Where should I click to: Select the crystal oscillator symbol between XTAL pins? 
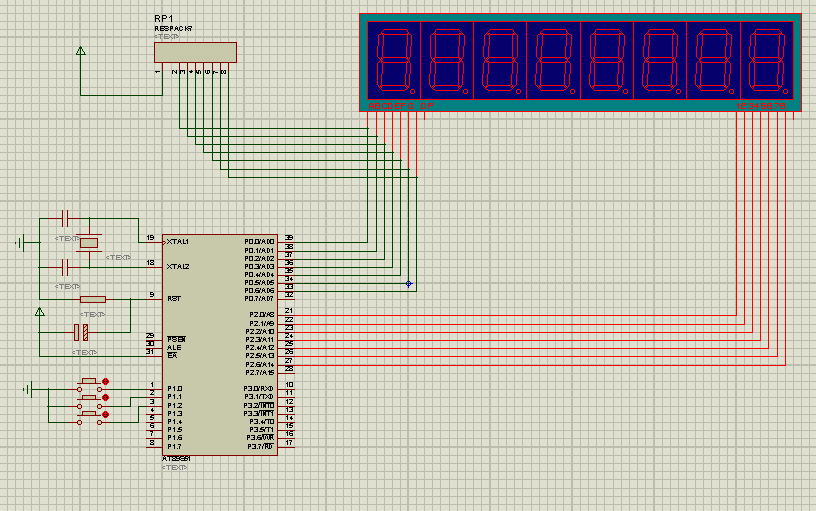pos(89,242)
